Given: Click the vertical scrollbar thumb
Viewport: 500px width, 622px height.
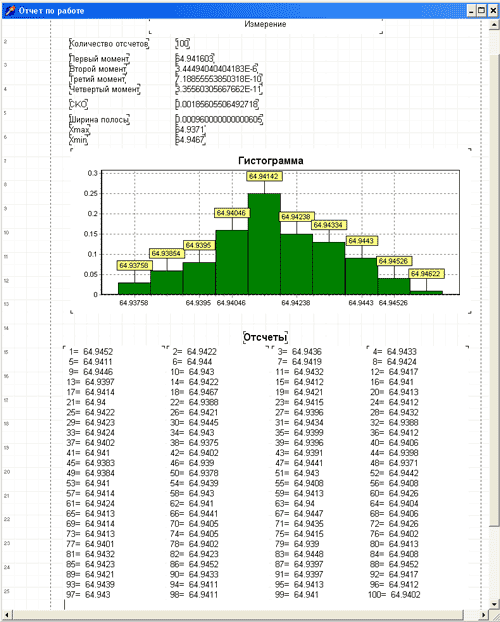Looking at the screenshot, I should (x=494, y=290).
